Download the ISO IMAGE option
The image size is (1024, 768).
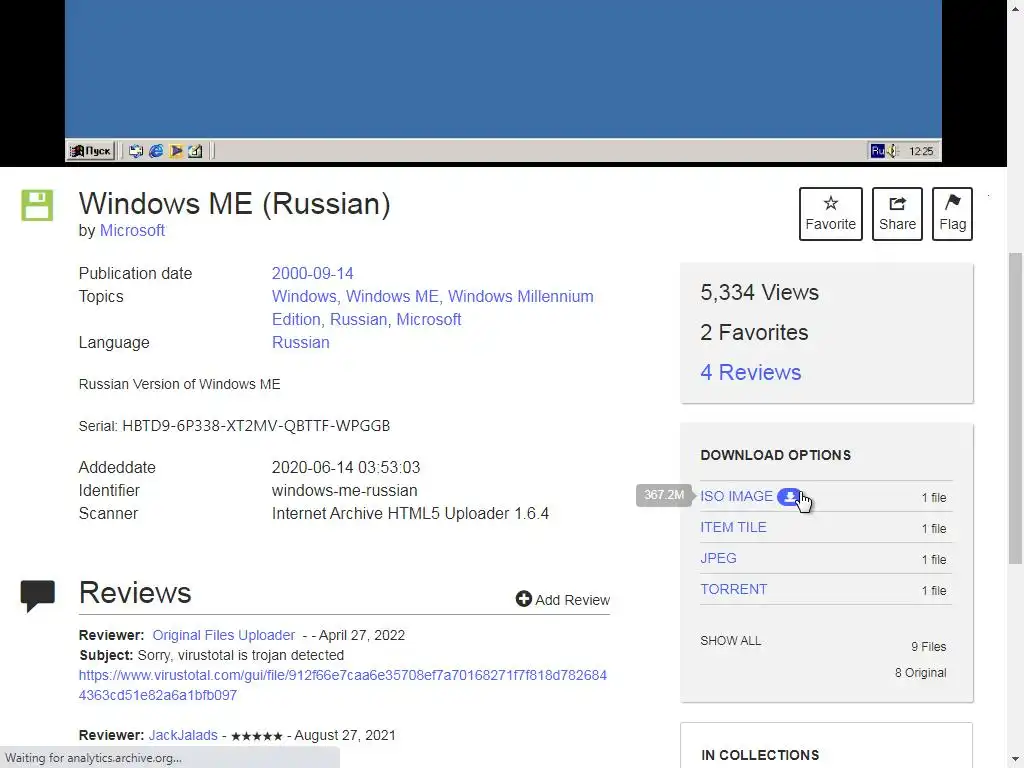(x=736, y=496)
